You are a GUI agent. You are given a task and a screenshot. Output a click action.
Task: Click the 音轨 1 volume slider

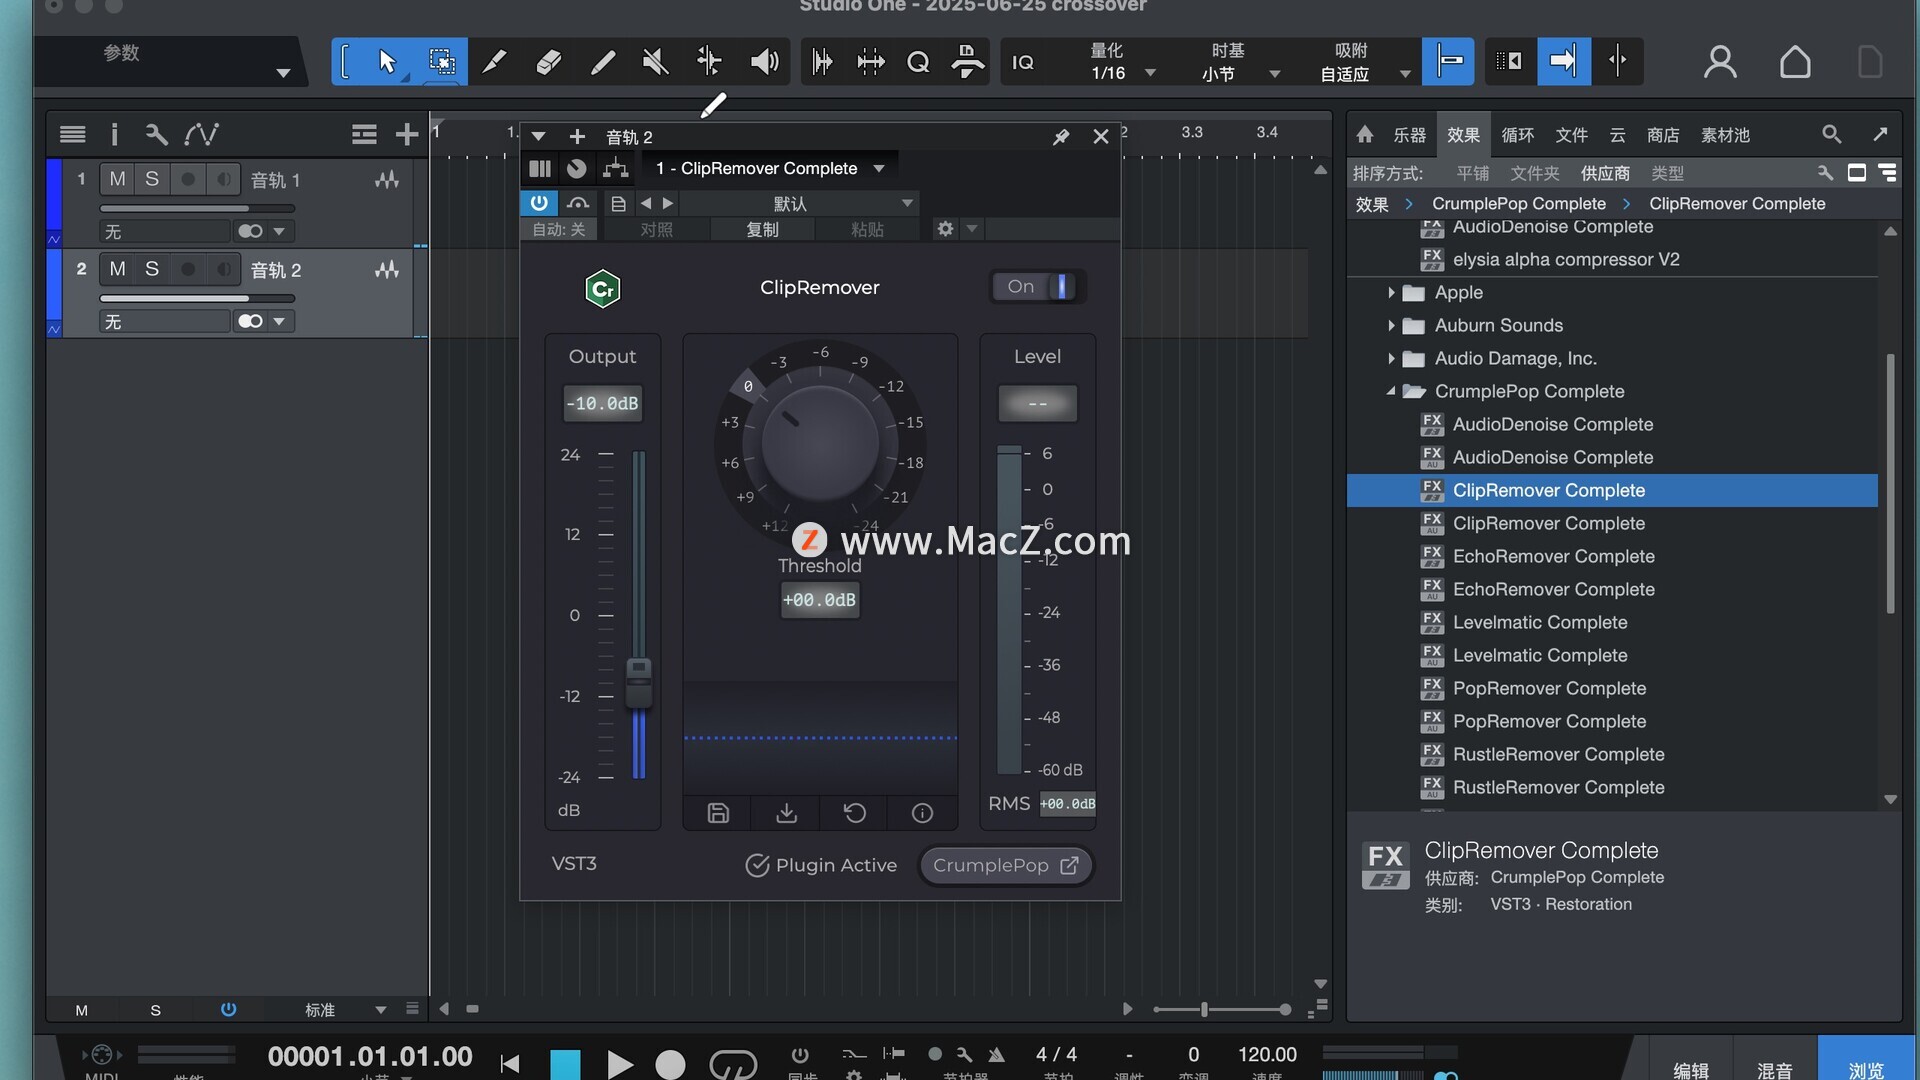(x=197, y=209)
